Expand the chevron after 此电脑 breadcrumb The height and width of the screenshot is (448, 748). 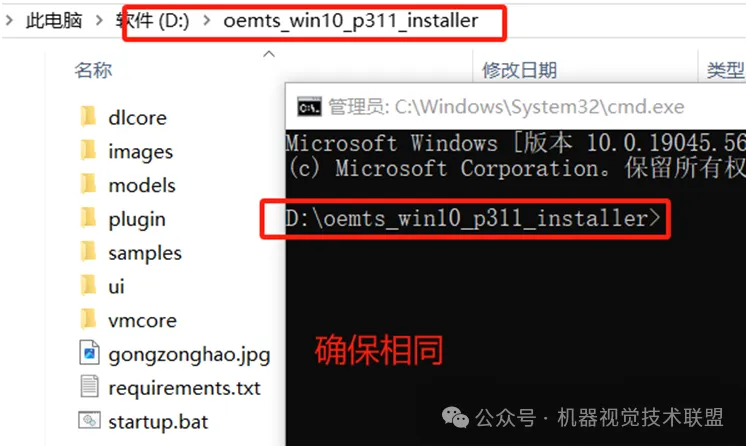[x=99, y=21]
